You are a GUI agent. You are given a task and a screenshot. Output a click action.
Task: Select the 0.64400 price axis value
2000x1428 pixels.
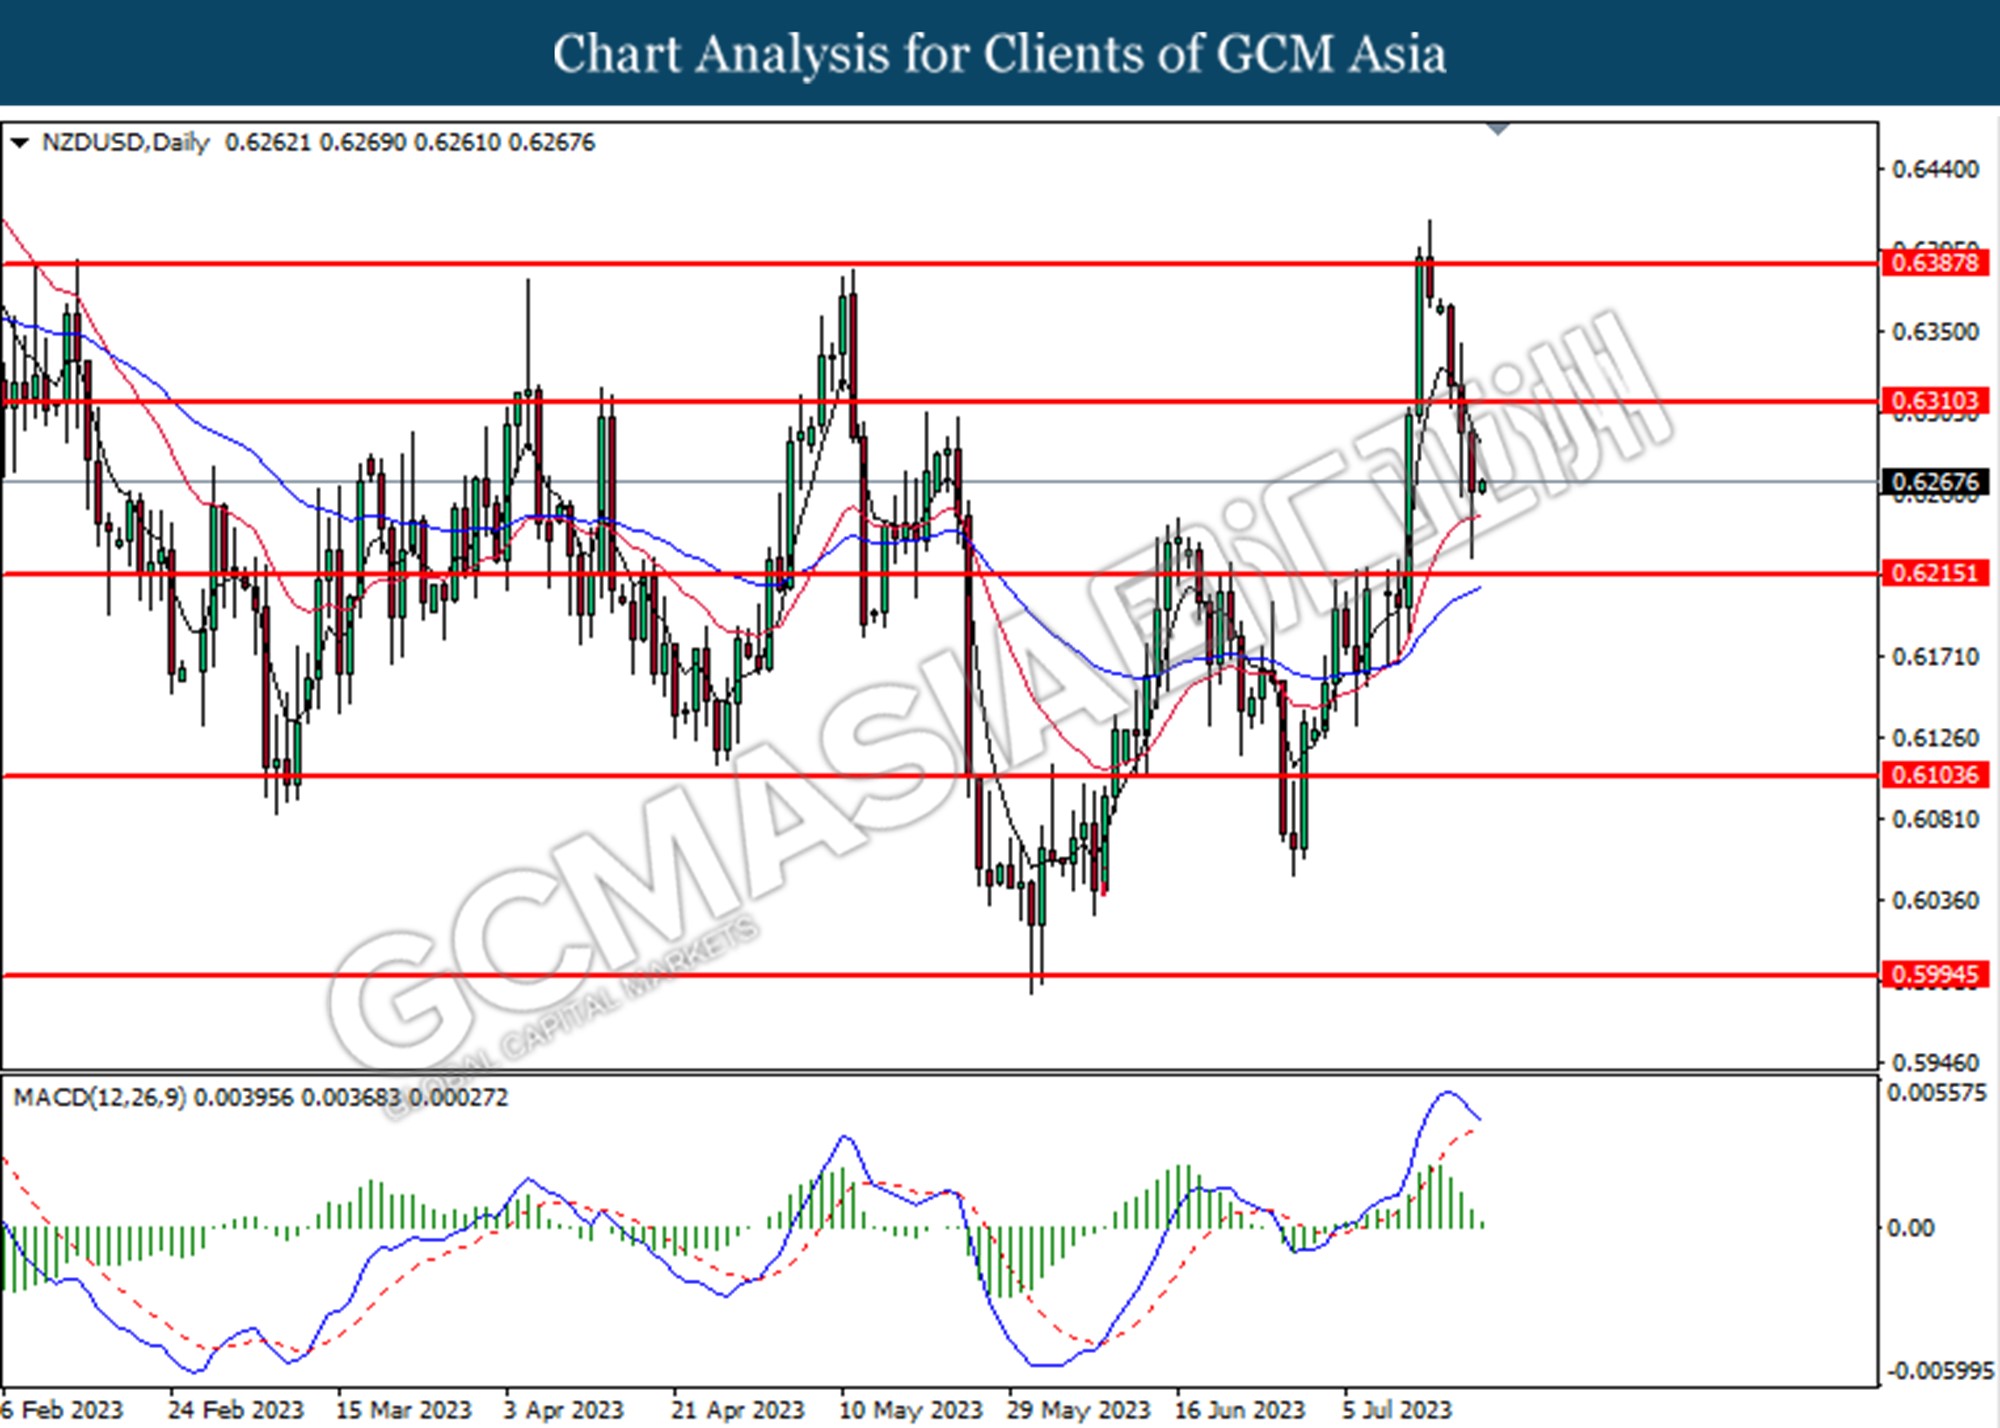tap(1936, 169)
